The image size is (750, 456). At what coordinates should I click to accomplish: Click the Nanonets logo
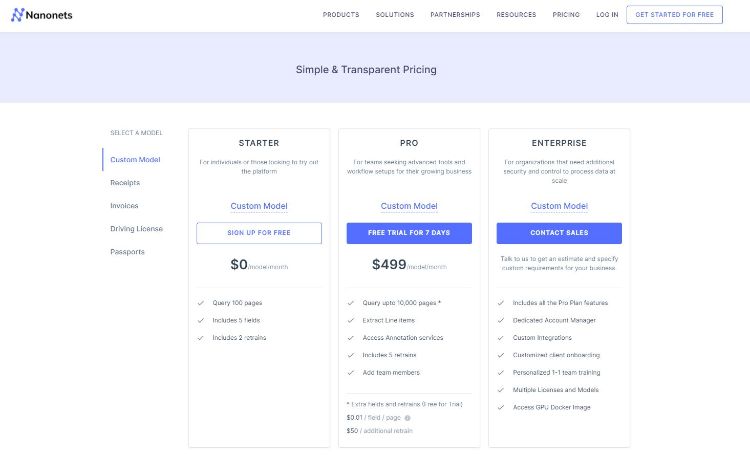(42, 15)
